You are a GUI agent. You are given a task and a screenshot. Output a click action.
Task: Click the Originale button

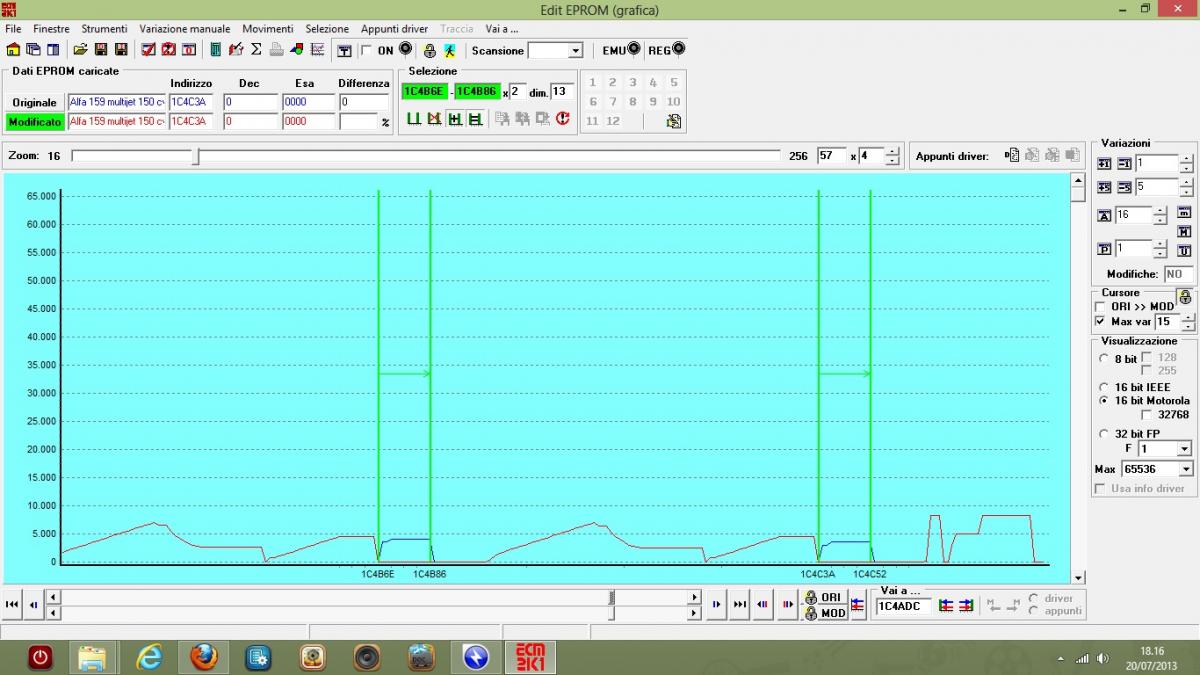pyautogui.click(x=34, y=102)
